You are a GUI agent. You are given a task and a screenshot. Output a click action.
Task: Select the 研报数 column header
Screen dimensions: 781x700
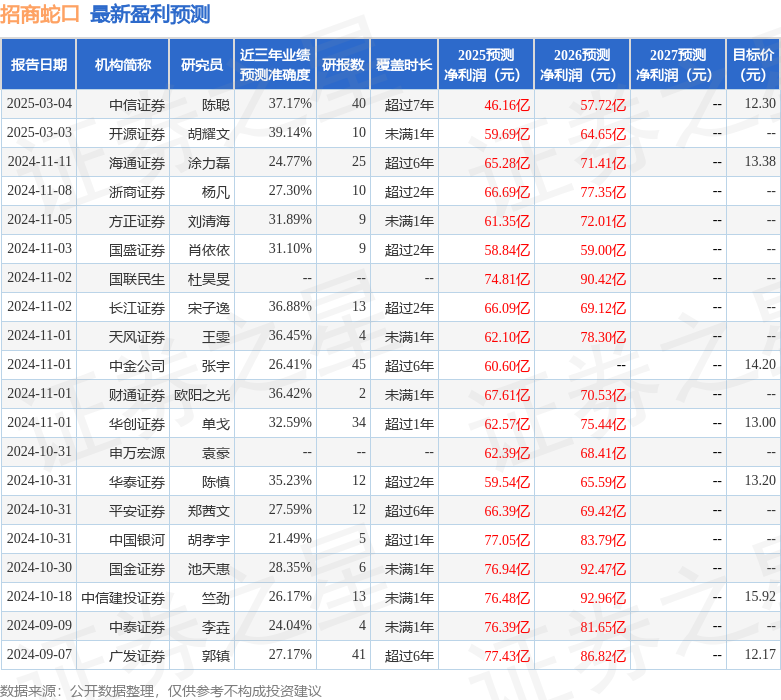click(x=343, y=64)
